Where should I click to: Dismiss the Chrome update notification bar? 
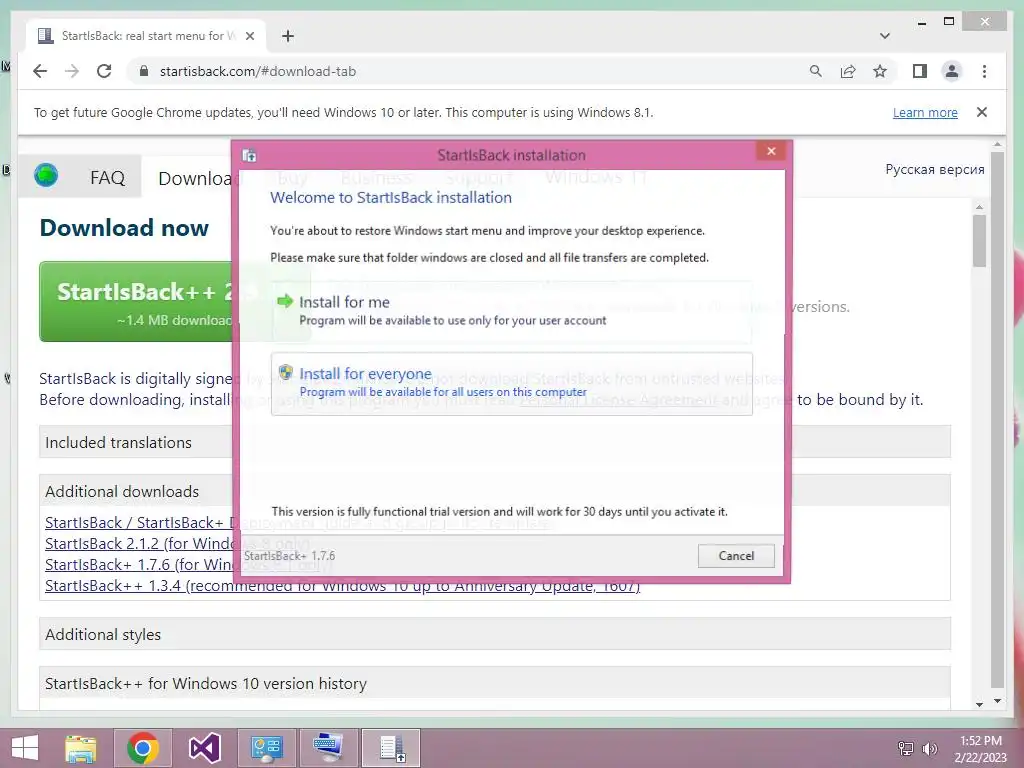[982, 112]
